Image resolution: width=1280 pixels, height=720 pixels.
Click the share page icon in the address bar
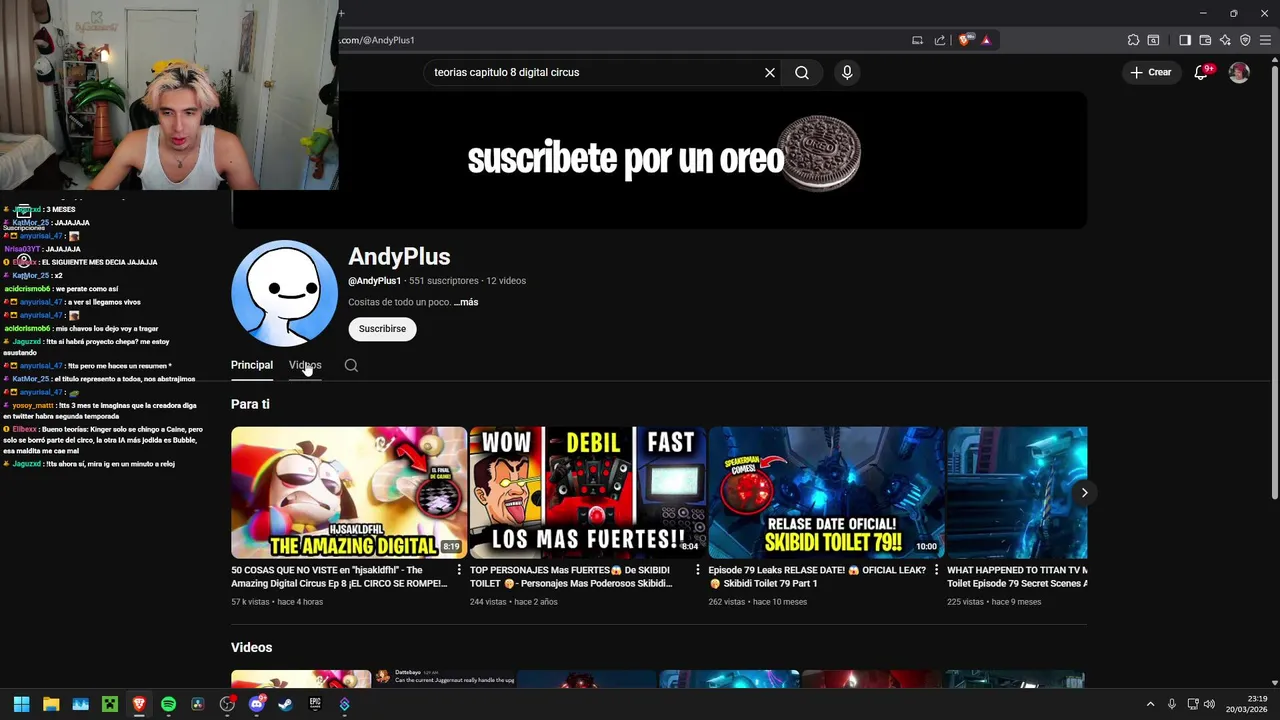(940, 40)
